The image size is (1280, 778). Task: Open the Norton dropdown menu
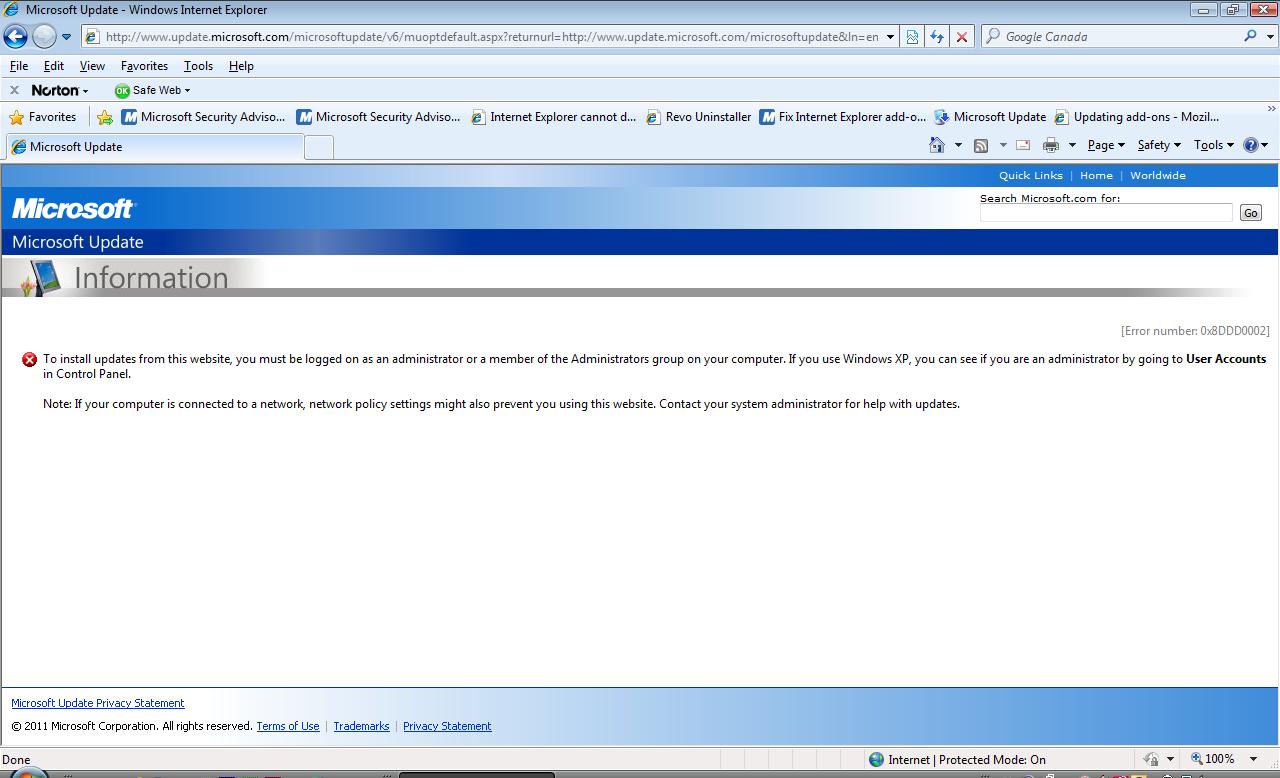click(x=60, y=90)
